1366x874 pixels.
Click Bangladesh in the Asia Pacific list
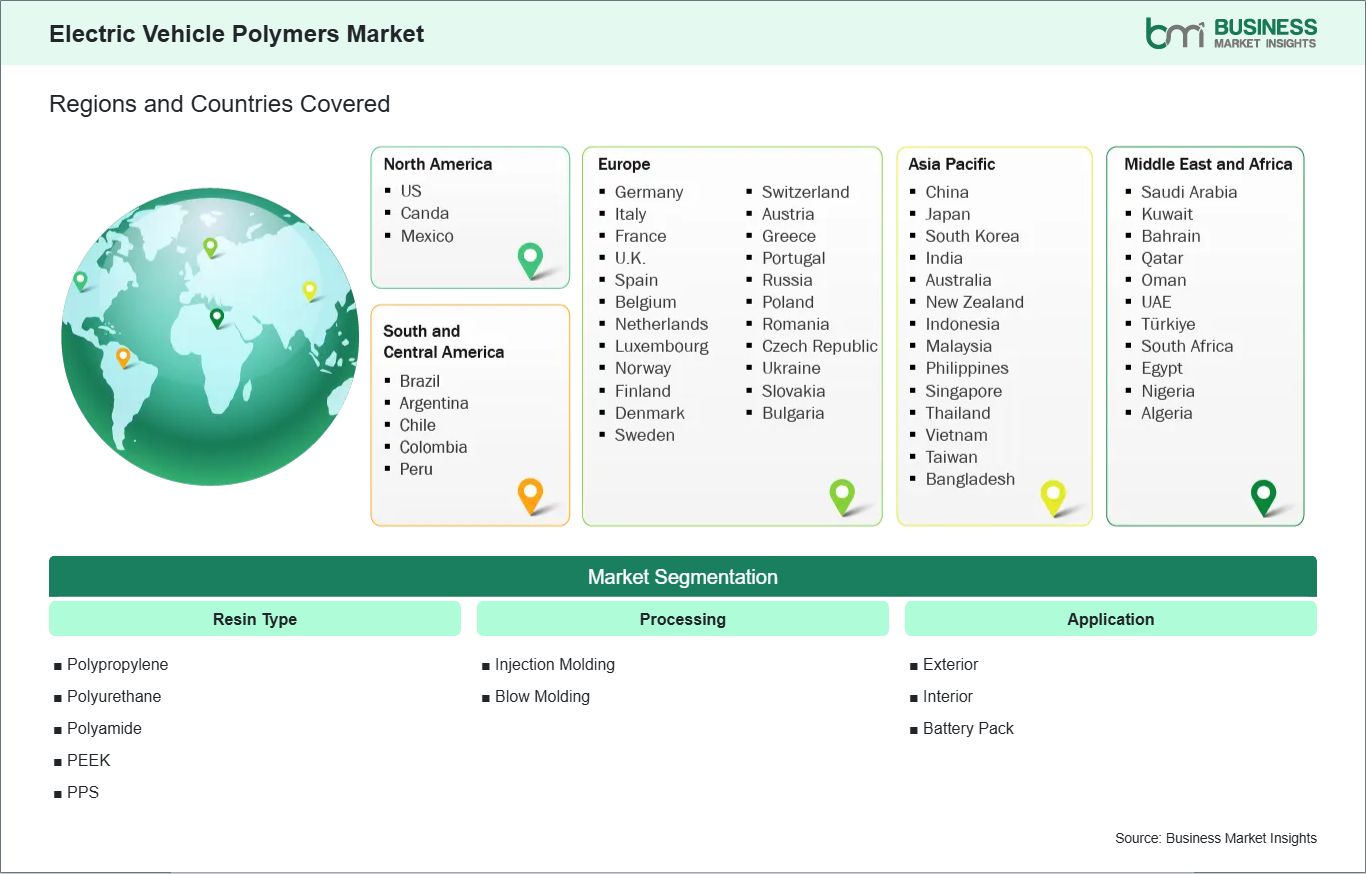pyautogui.click(x=970, y=479)
